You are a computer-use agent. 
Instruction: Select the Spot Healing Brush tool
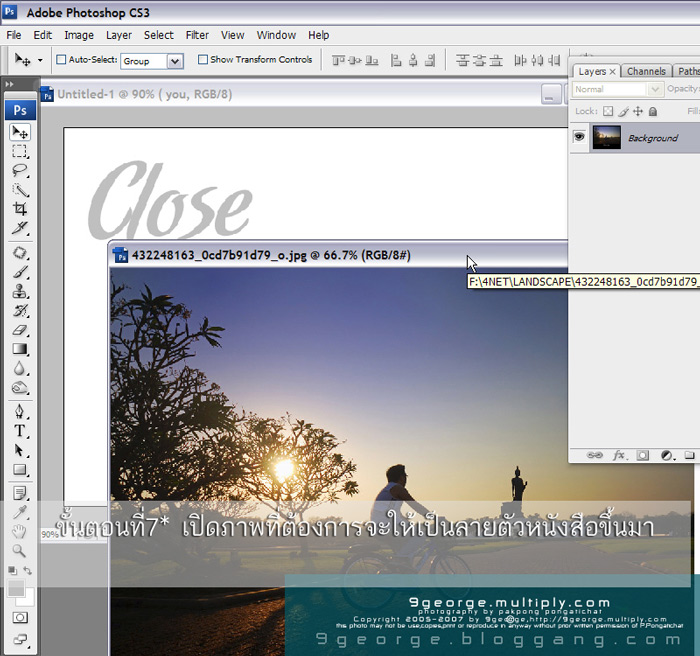[x=20, y=253]
